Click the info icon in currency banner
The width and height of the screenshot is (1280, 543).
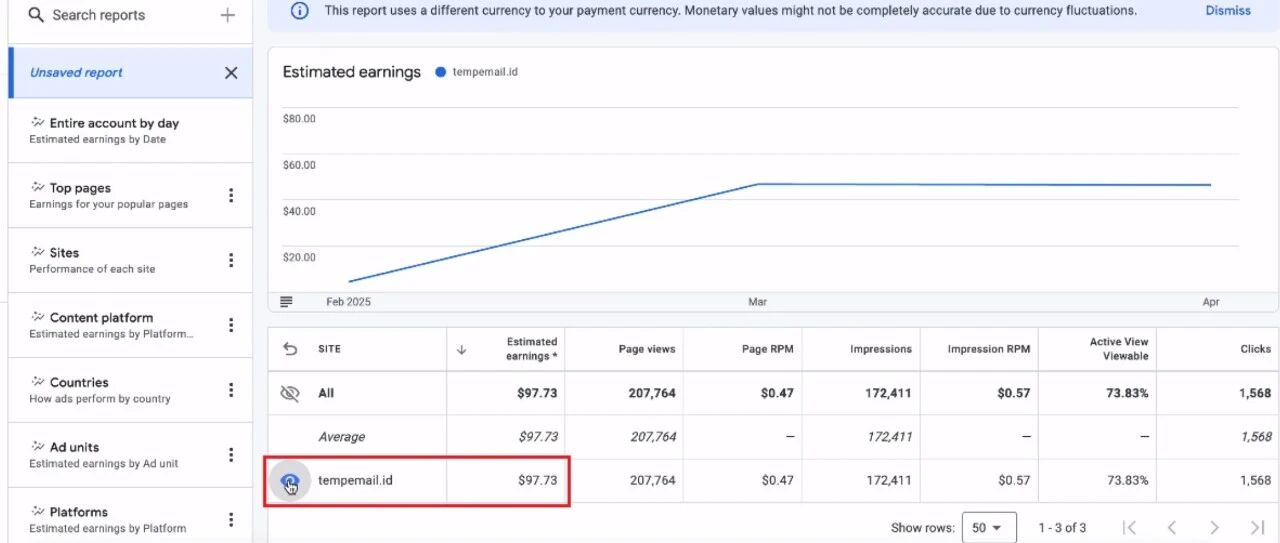[x=299, y=11]
